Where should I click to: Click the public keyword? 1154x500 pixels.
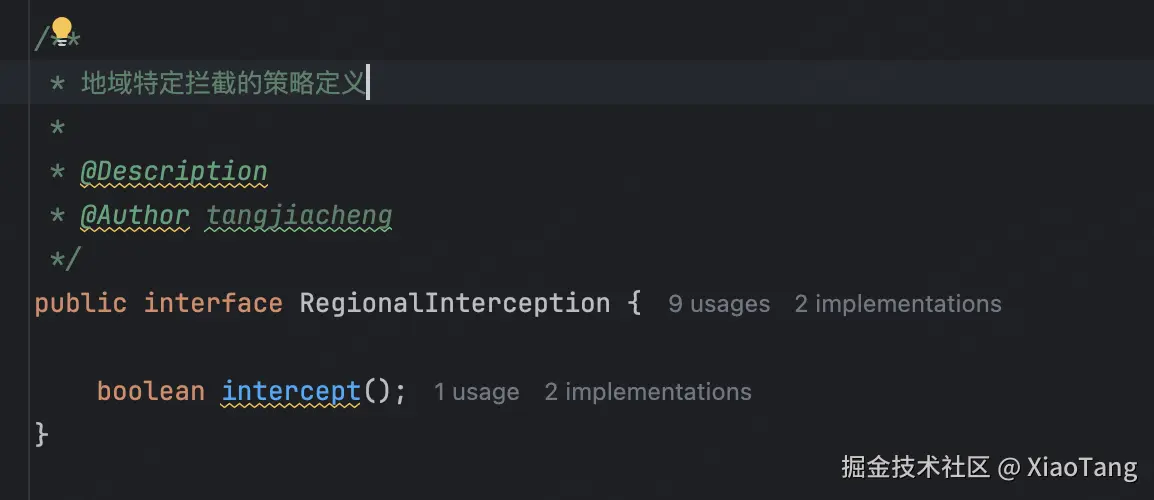pyautogui.click(x=80, y=303)
